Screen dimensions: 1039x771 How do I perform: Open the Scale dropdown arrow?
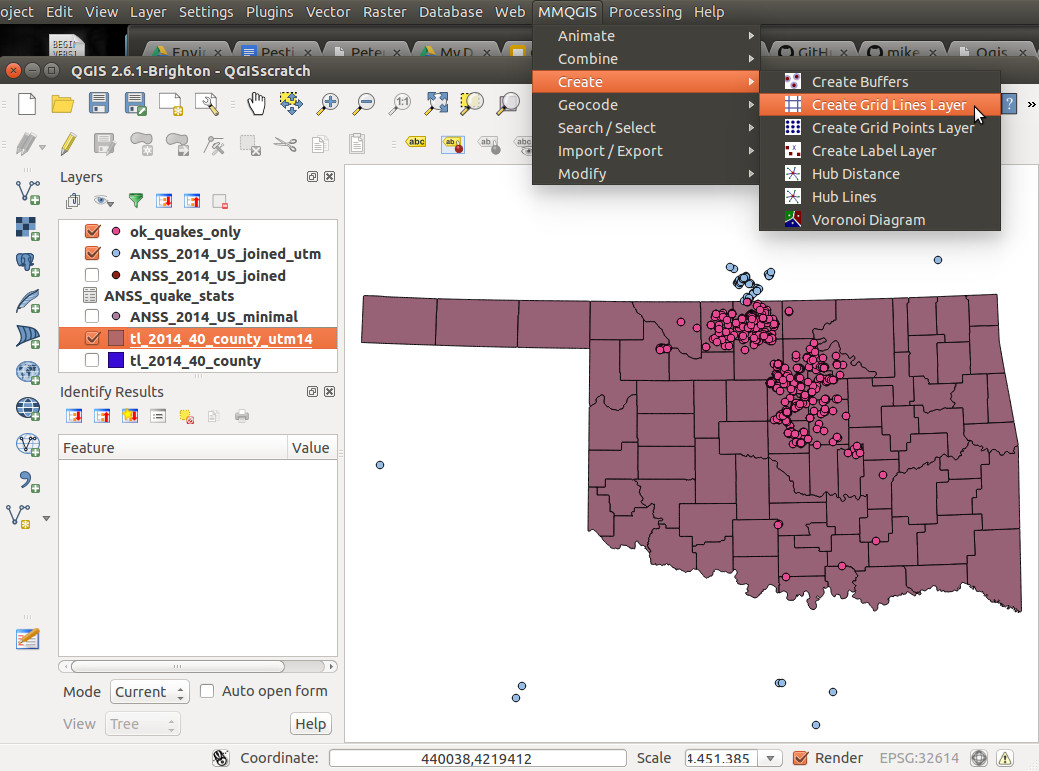tap(771, 758)
